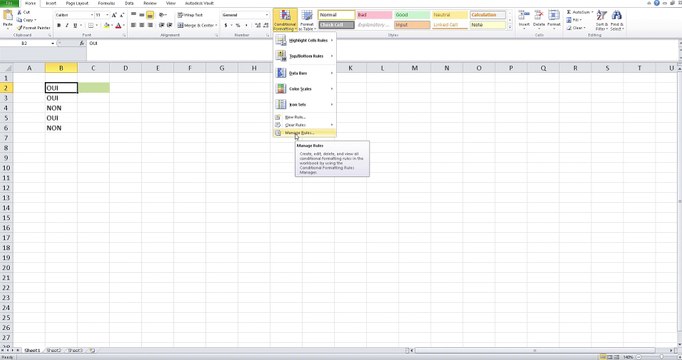Viewport: 682px width, 360px height.
Task: Apply the red font color
Action: click(118, 26)
